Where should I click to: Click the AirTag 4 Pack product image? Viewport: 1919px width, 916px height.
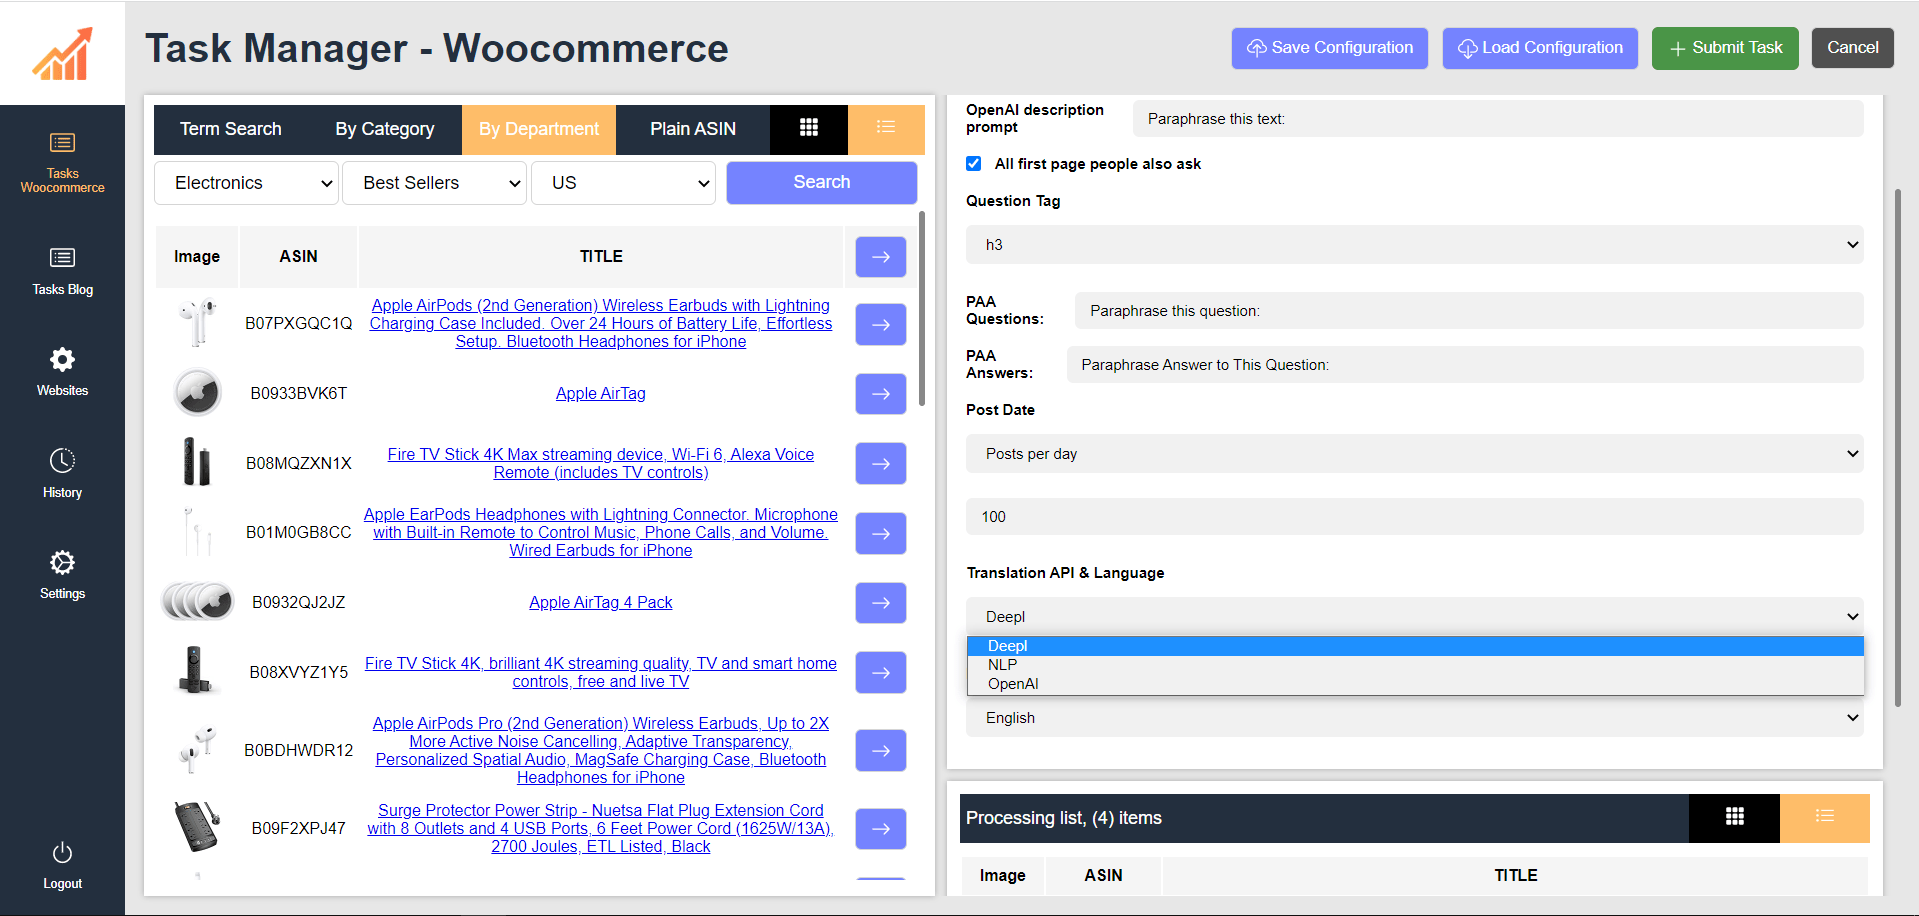click(x=197, y=602)
